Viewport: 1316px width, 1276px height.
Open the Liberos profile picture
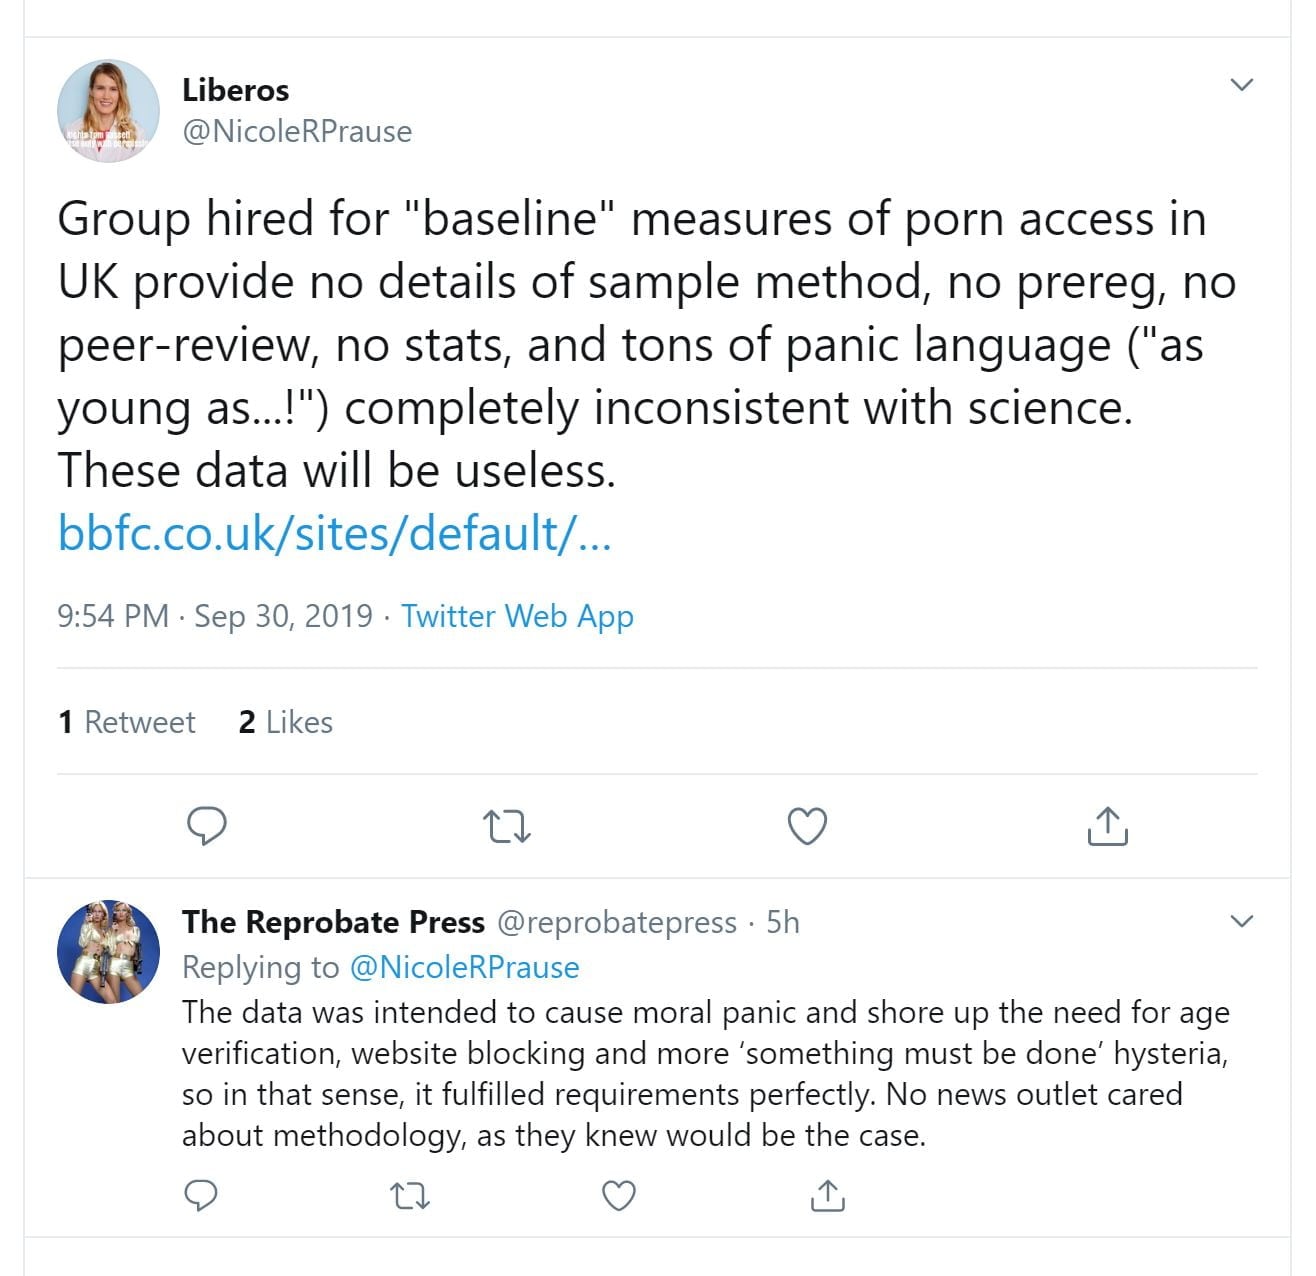(x=108, y=110)
